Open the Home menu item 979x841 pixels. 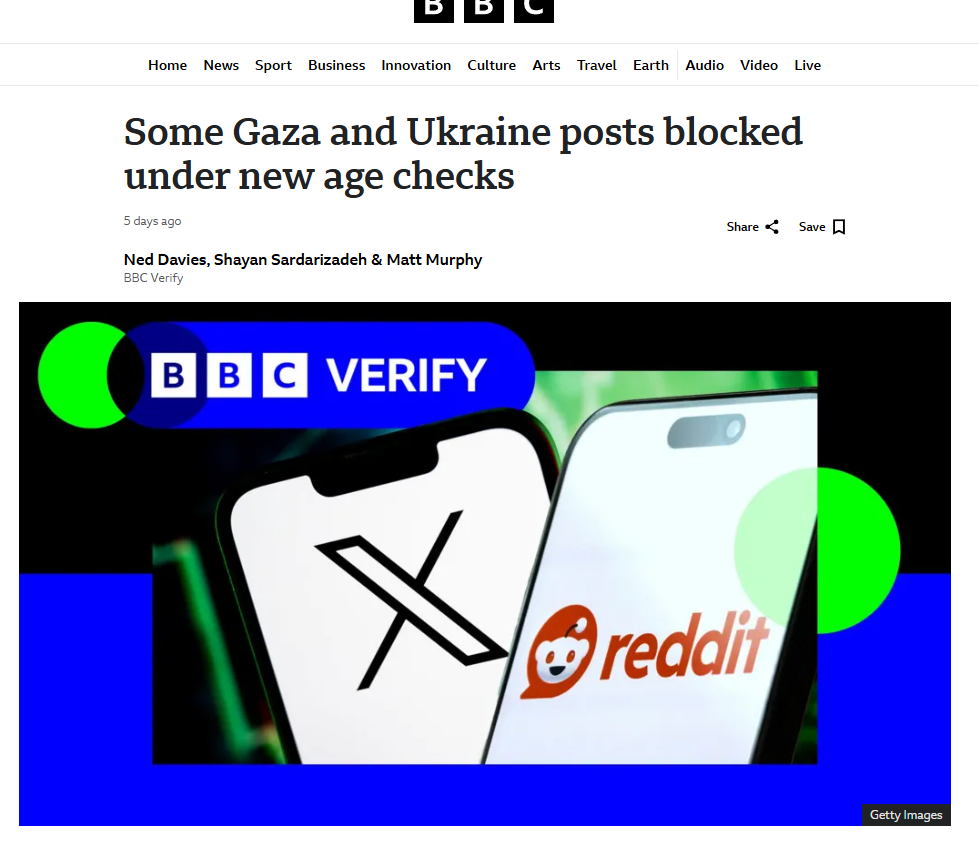click(x=167, y=65)
